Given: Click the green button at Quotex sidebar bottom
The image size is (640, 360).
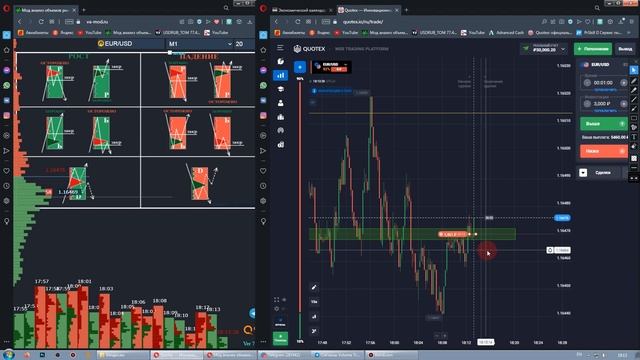Looking at the screenshot, I should (280, 338).
